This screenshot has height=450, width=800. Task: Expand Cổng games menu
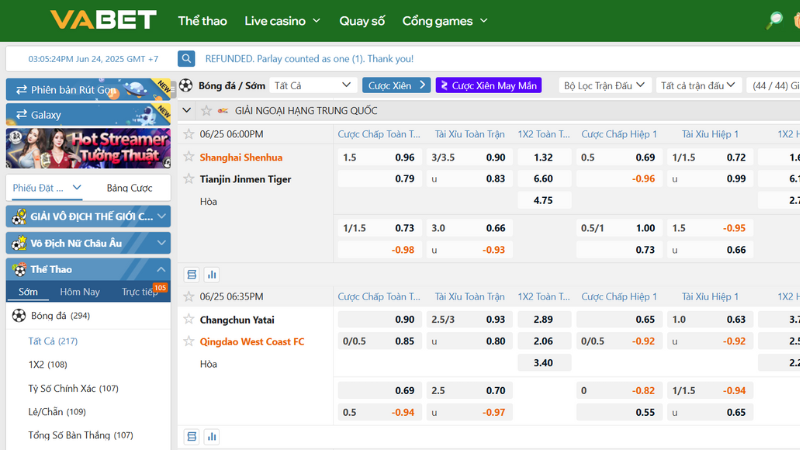[445, 21]
